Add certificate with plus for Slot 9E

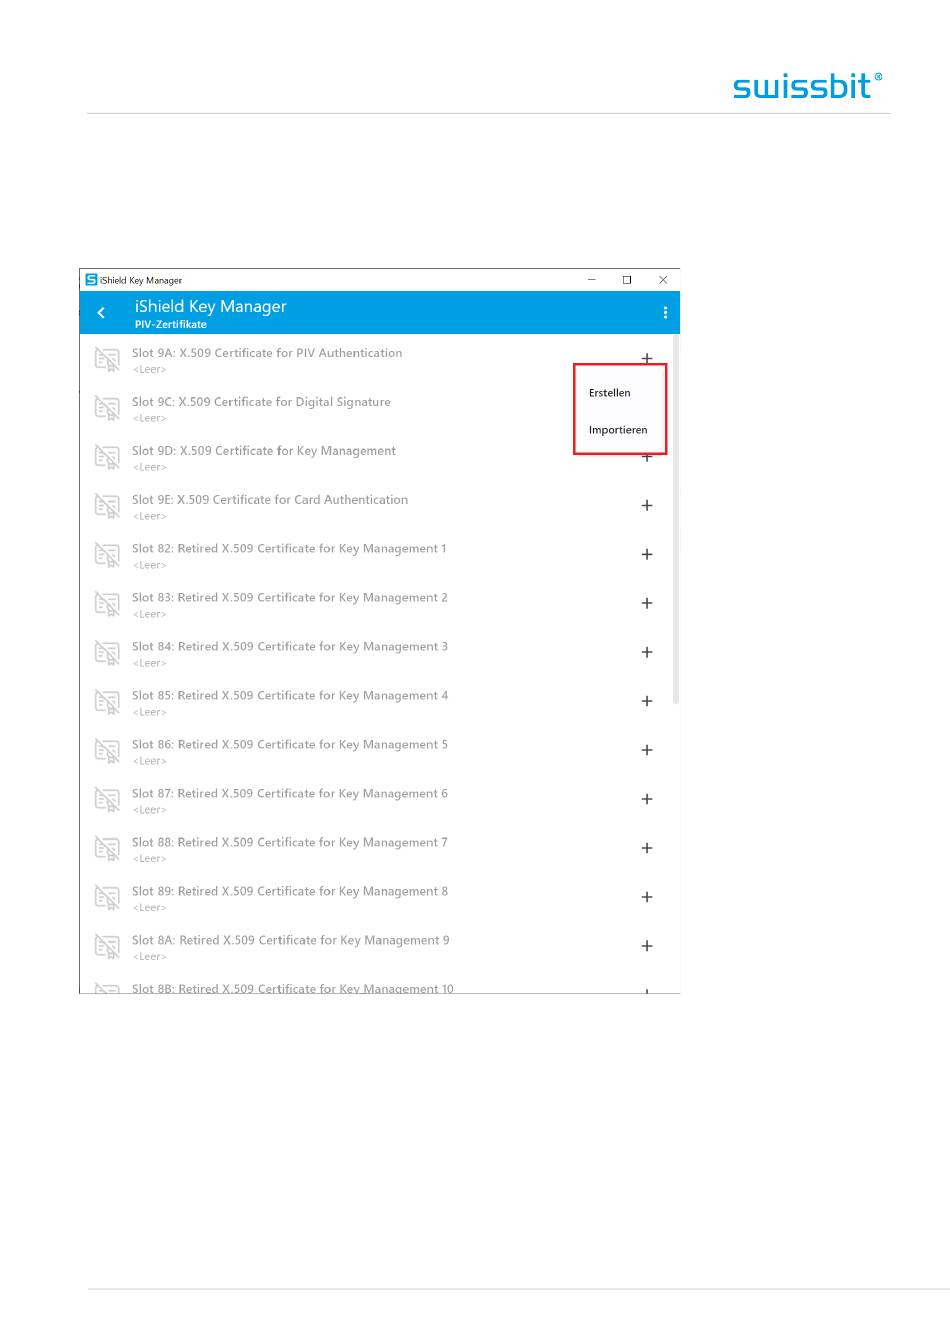coord(647,506)
